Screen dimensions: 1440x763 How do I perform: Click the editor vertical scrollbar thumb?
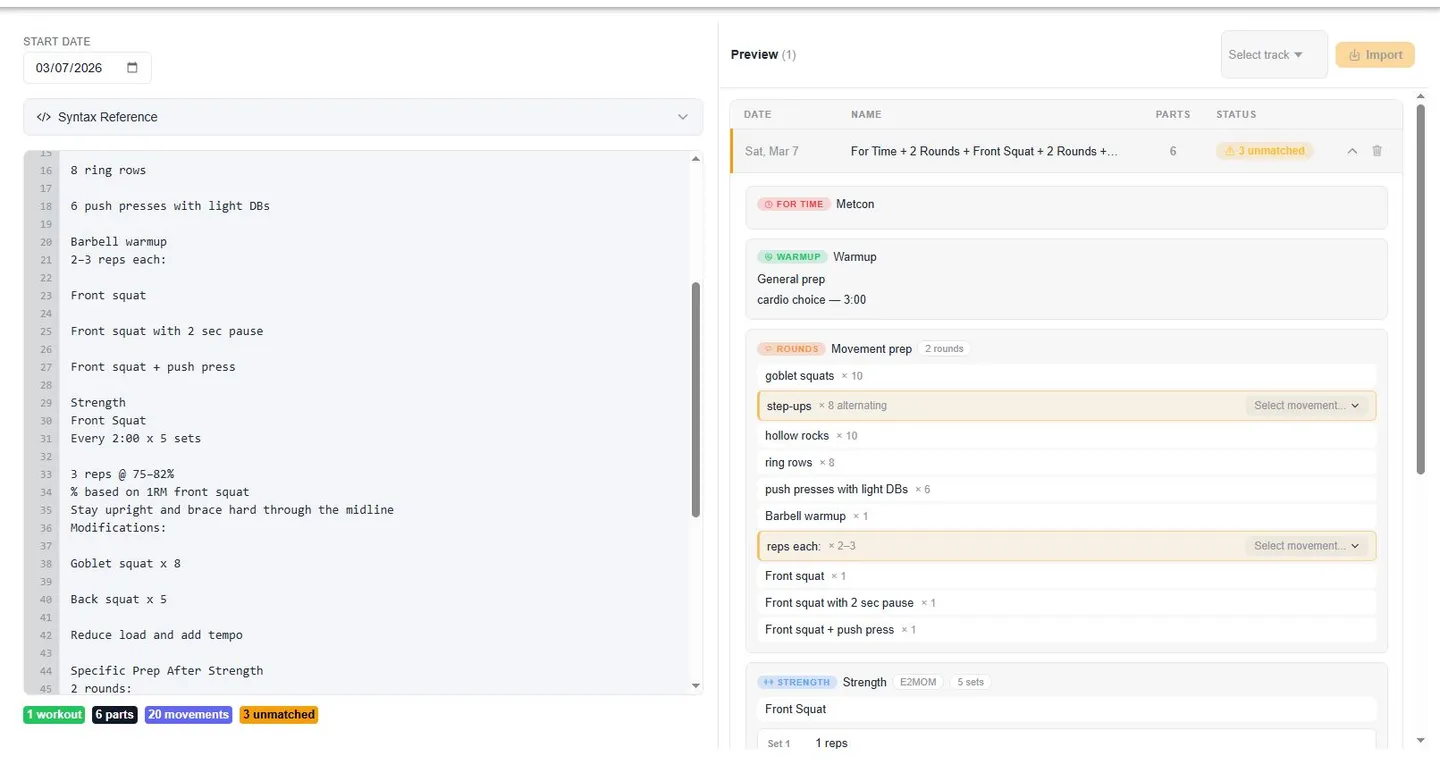tap(696, 399)
